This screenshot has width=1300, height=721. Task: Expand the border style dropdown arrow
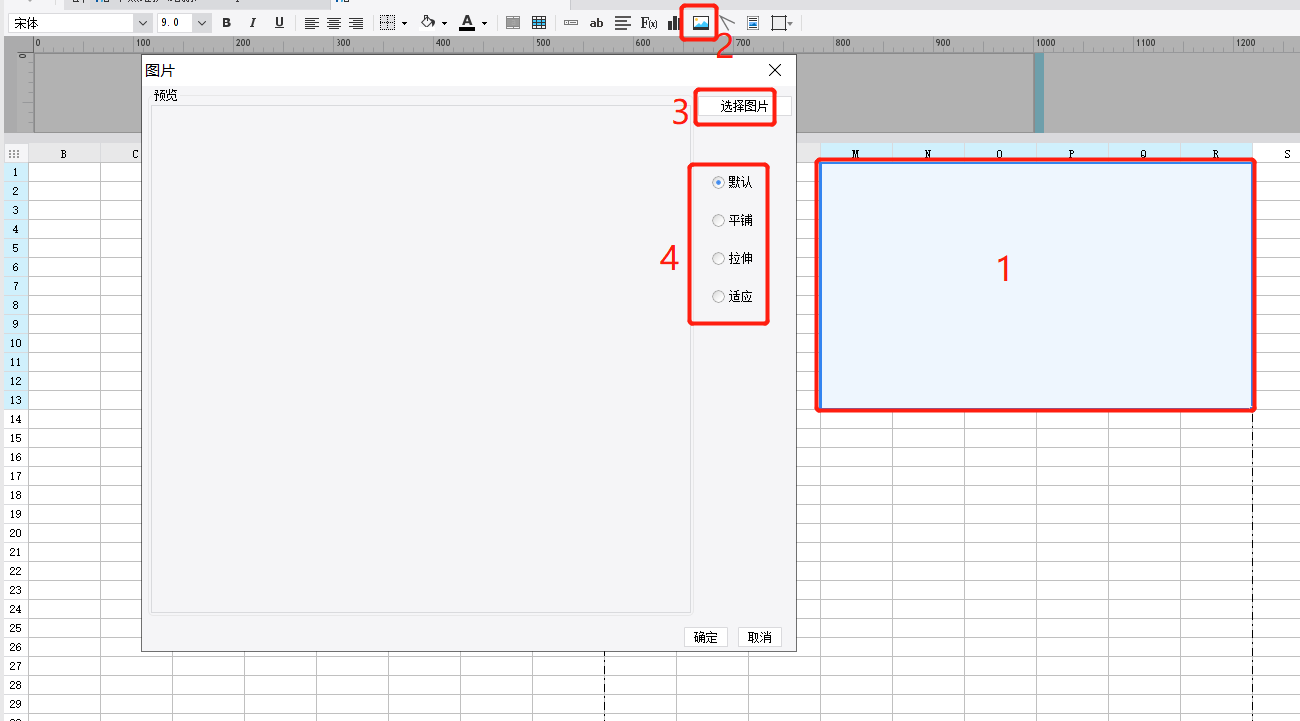(404, 23)
